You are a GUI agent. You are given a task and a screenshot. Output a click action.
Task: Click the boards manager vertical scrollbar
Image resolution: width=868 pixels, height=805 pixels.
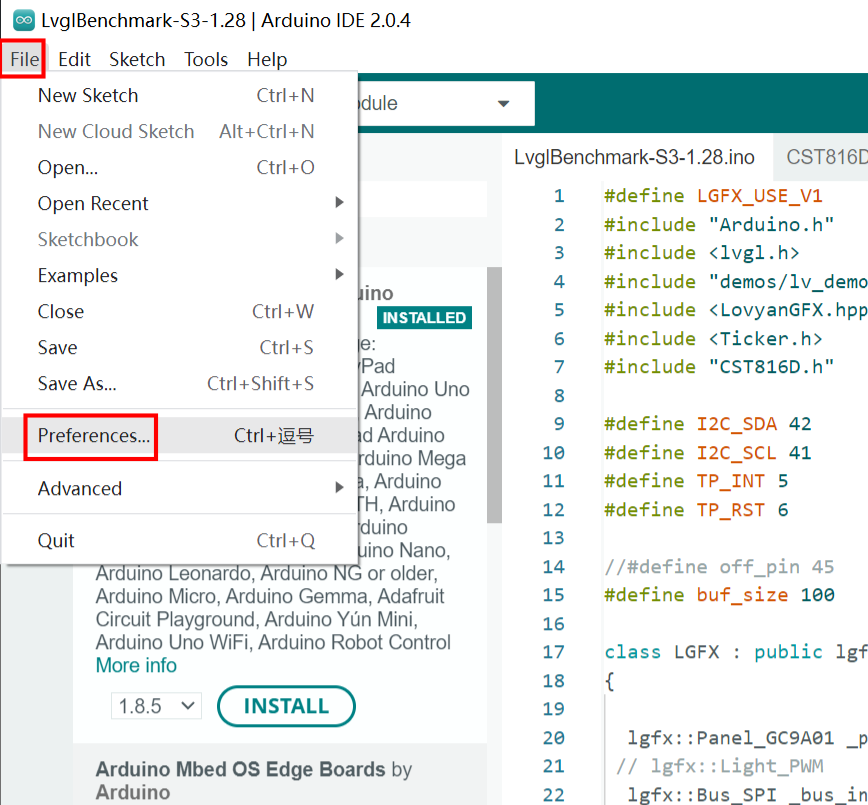tap(494, 395)
